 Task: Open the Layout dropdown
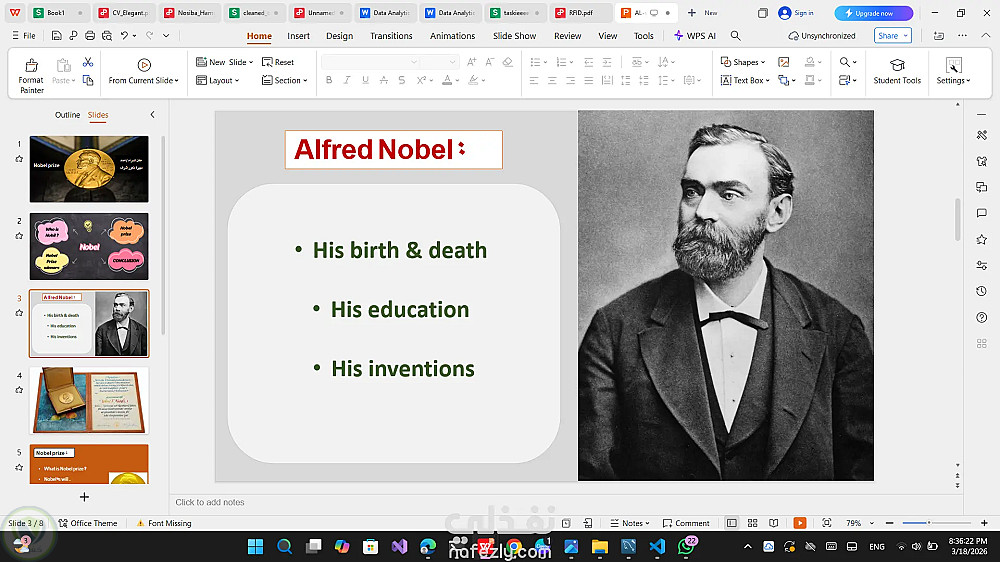(217, 80)
